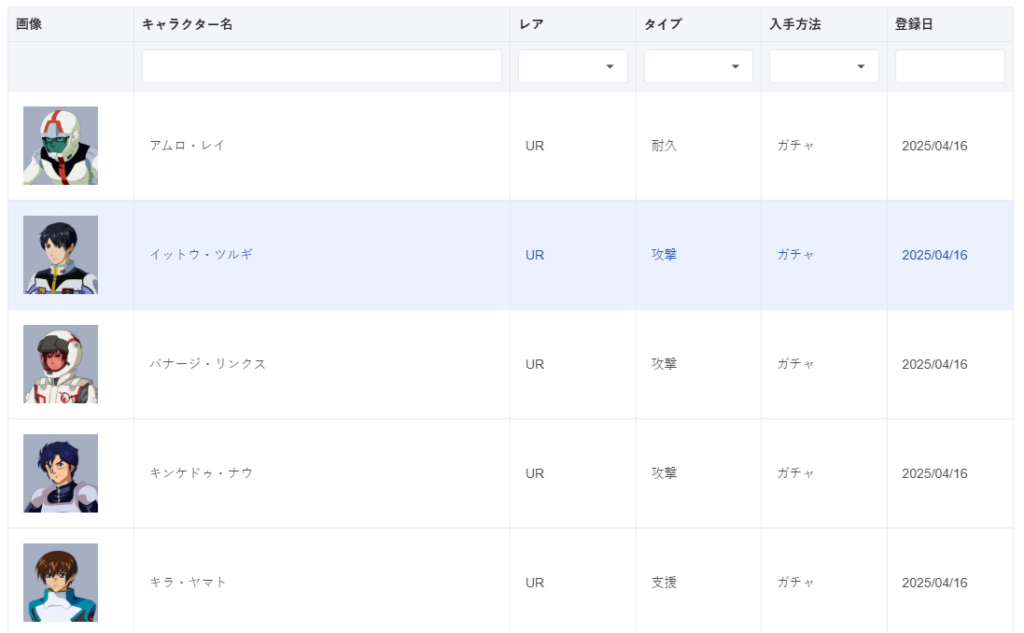Click 攻撃 type in キンケドゥ・ナウ row
This screenshot has height=633, width=1024.
click(664, 472)
